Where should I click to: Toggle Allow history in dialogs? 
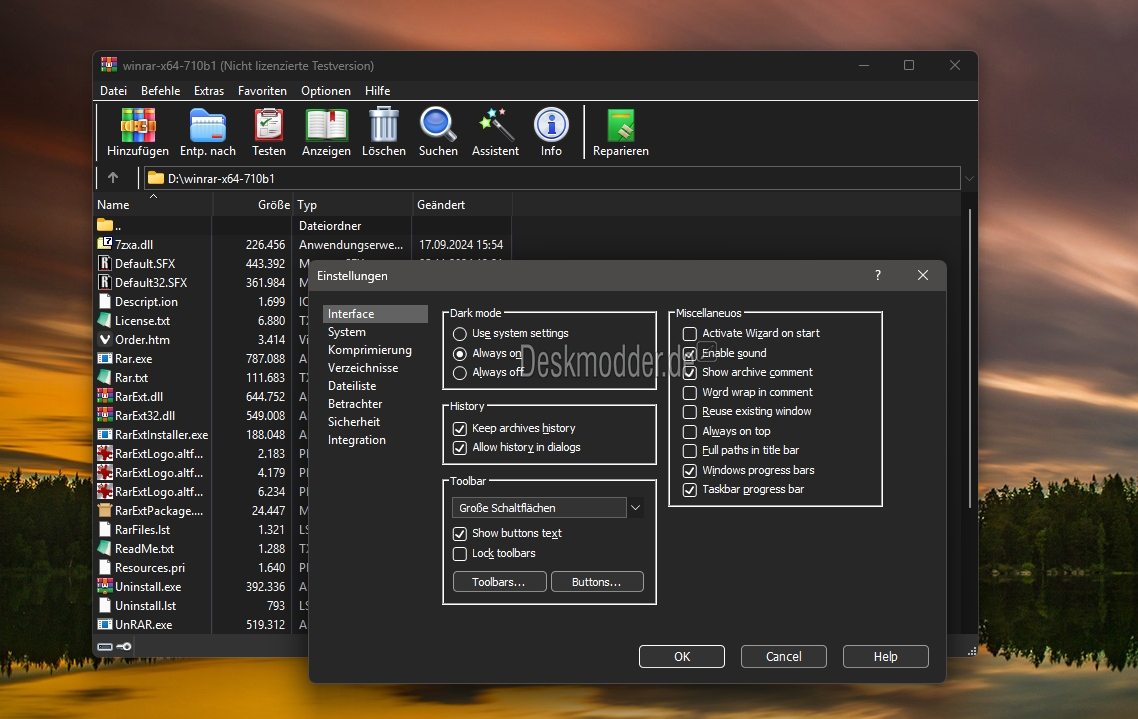(x=459, y=448)
